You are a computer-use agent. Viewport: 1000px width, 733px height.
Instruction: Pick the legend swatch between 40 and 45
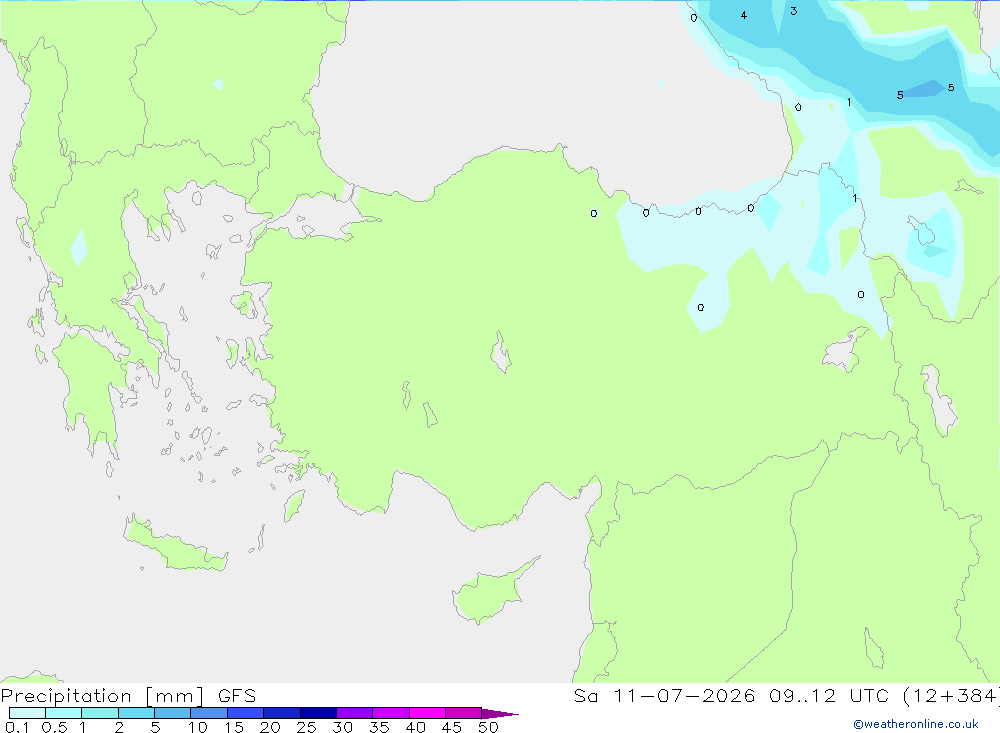427,713
